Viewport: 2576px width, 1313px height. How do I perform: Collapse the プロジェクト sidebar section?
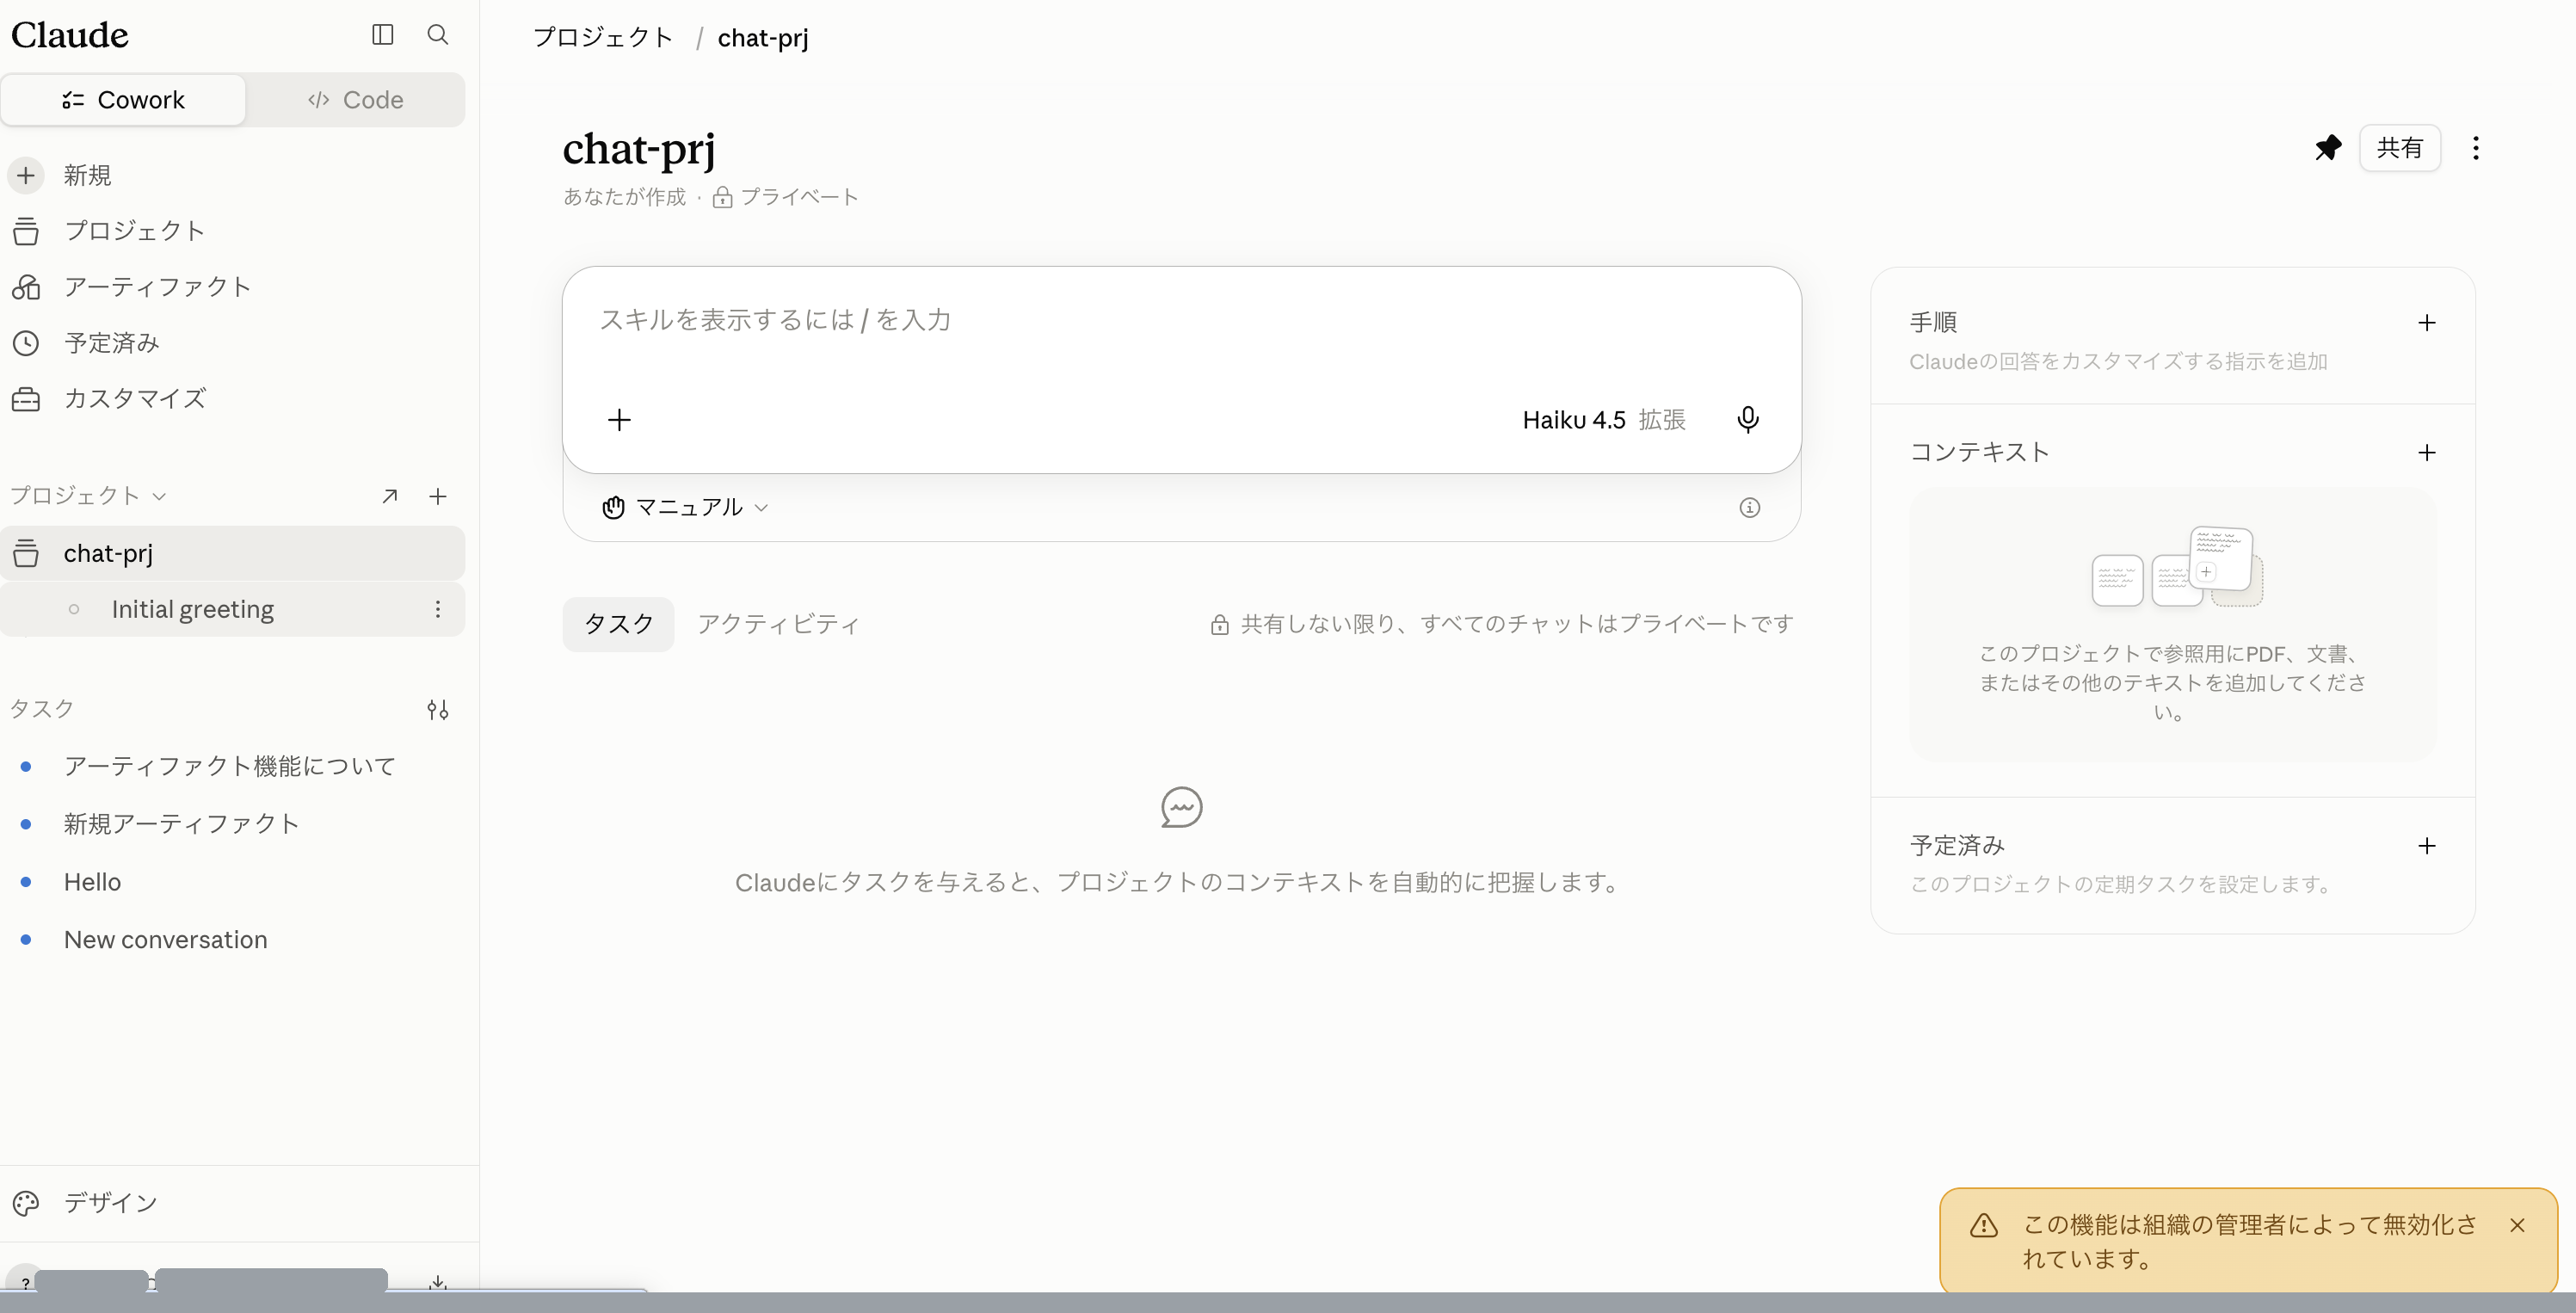click(x=88, y=496)
